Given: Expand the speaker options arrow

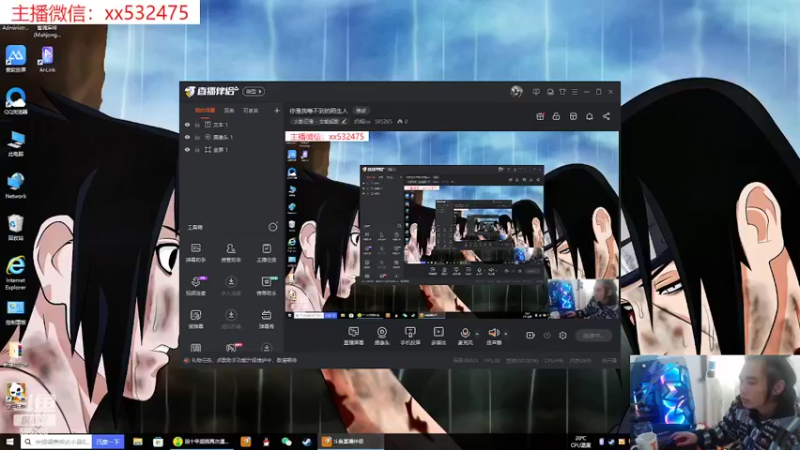Looking at the screenshot, I should [506, 334].
